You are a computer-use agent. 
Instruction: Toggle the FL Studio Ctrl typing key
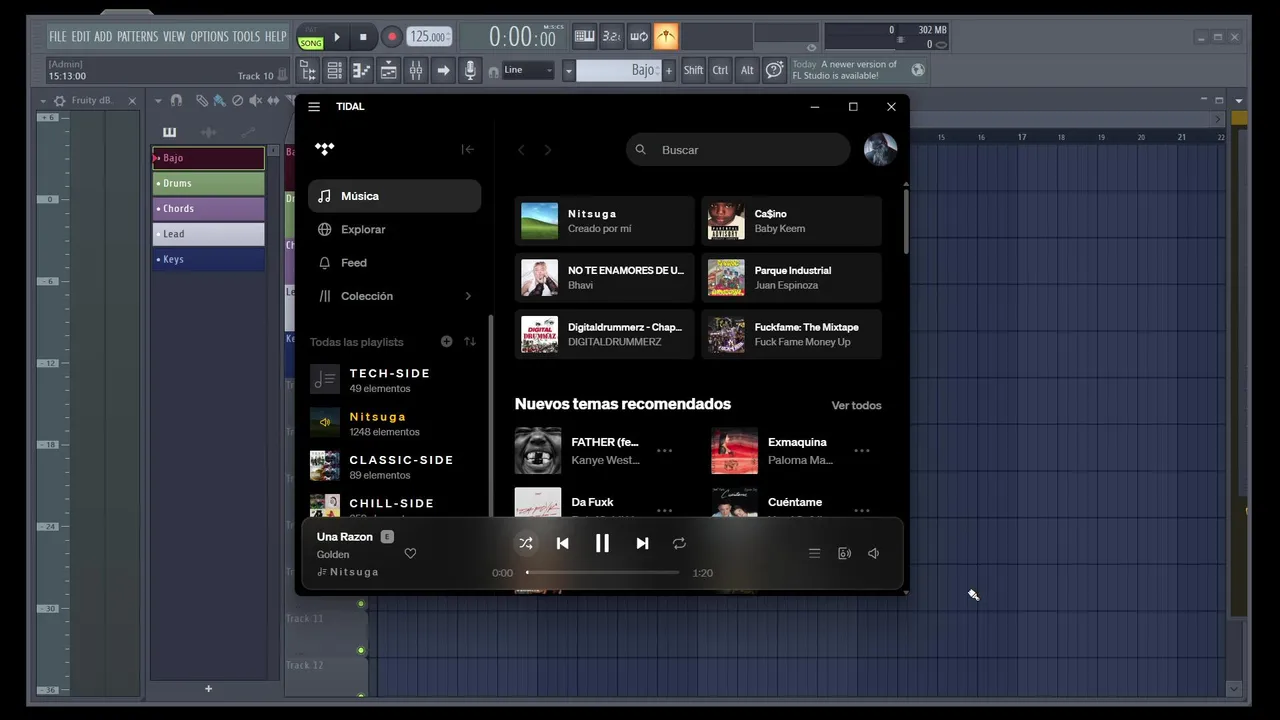[x=720, y=70]
